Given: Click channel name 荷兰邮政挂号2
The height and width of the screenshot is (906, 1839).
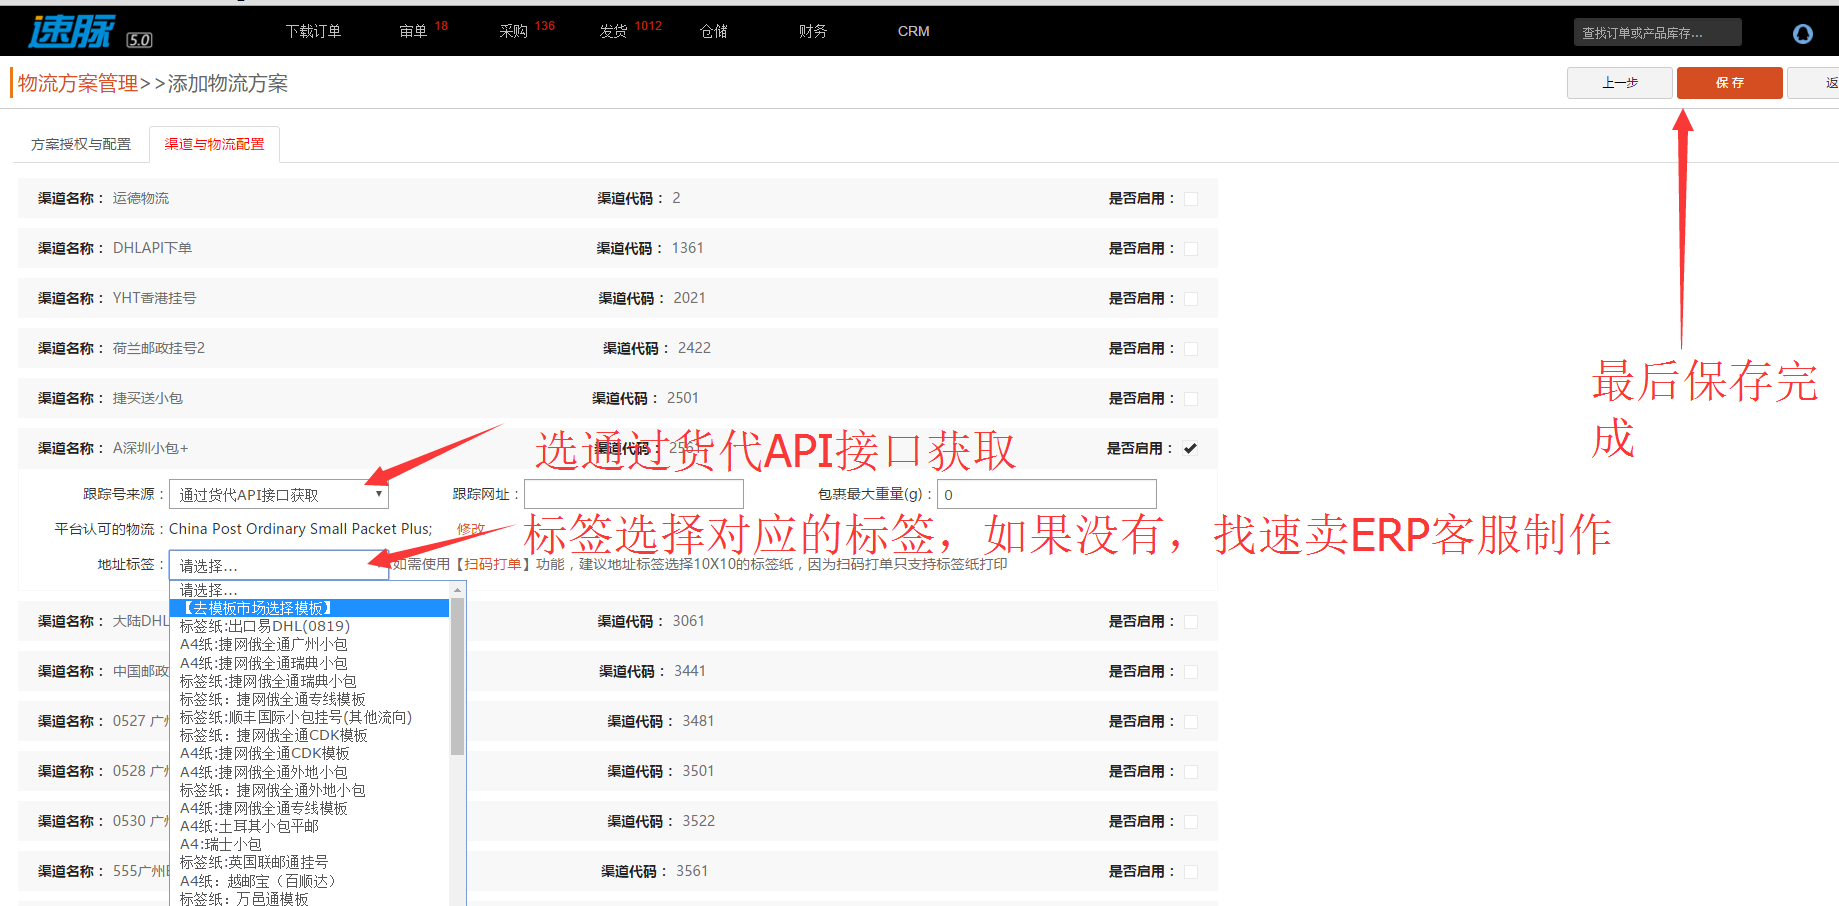Looking at the screenshot, I should pyautogui.click(x=158, y=348).
